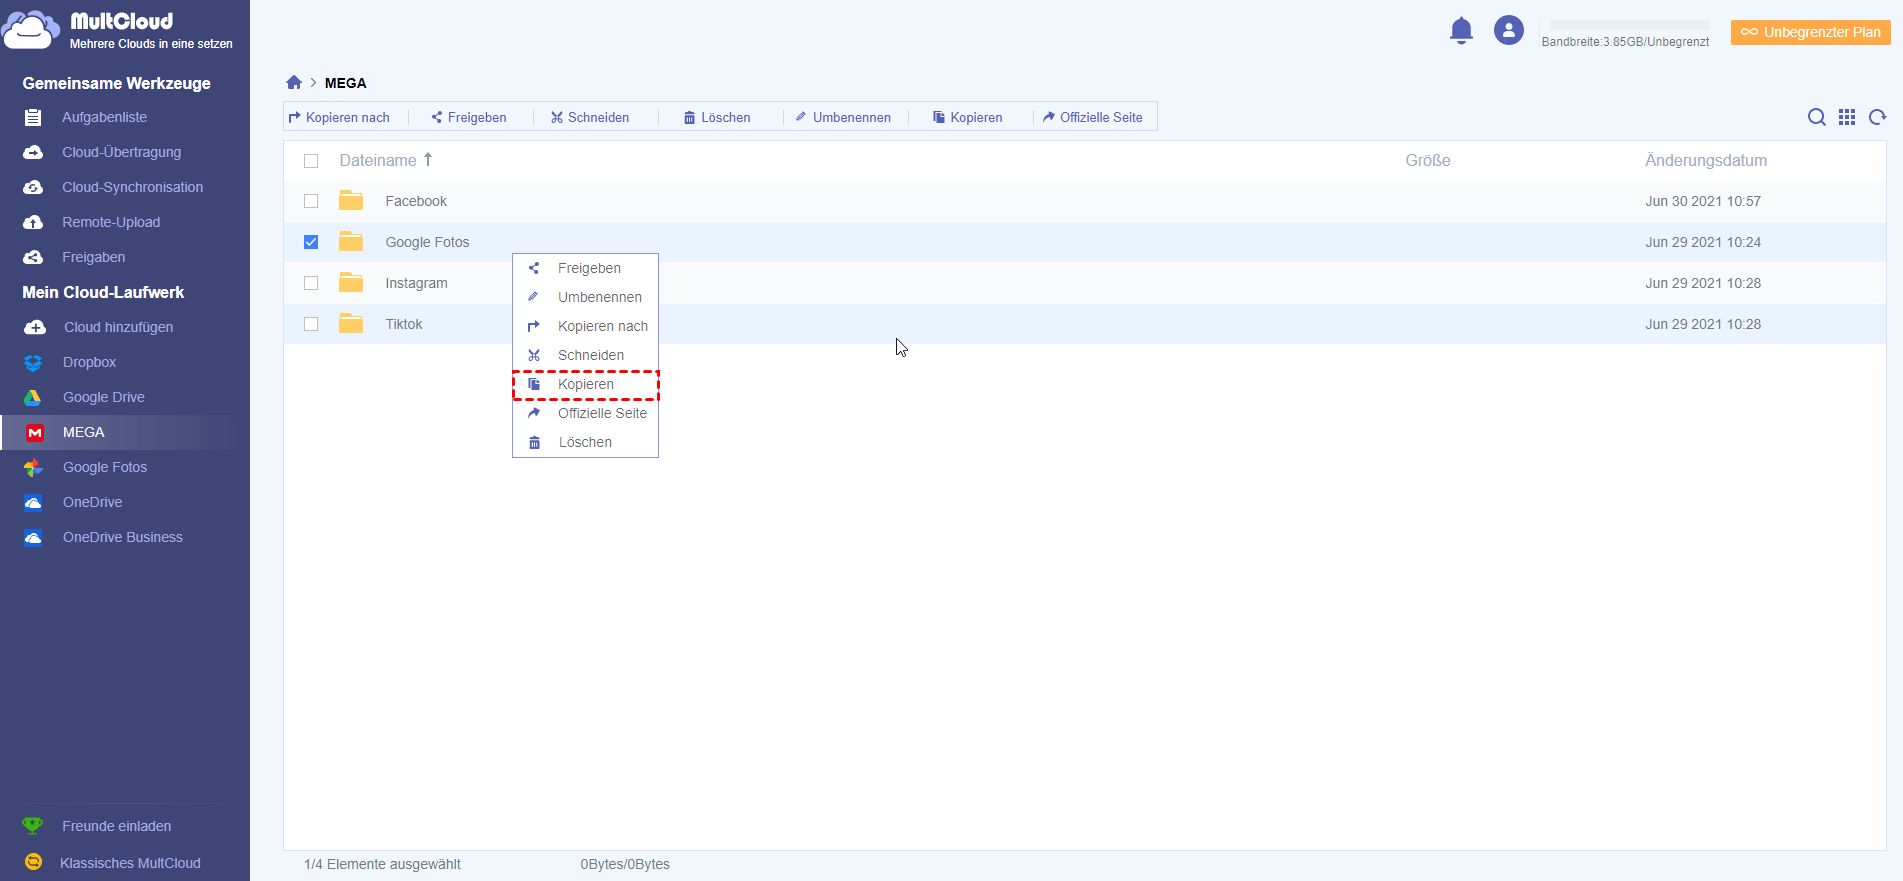Open OneDrive Business in the sidebar
This screenshot has width=1903, height=881.
click(x=122, y=537)
